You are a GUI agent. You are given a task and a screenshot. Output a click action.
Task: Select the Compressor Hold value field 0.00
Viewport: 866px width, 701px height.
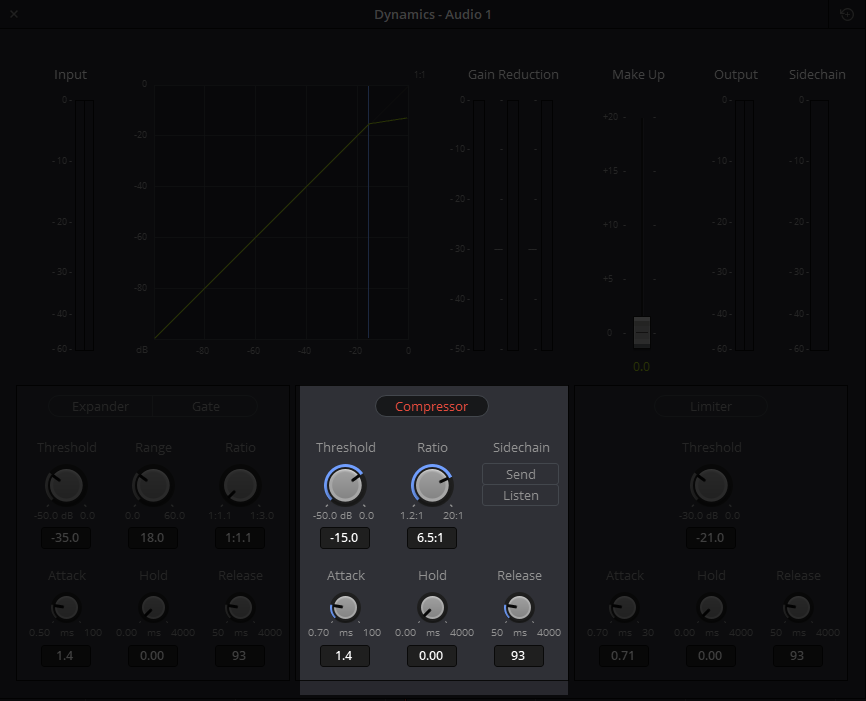[x=431, y=656]
